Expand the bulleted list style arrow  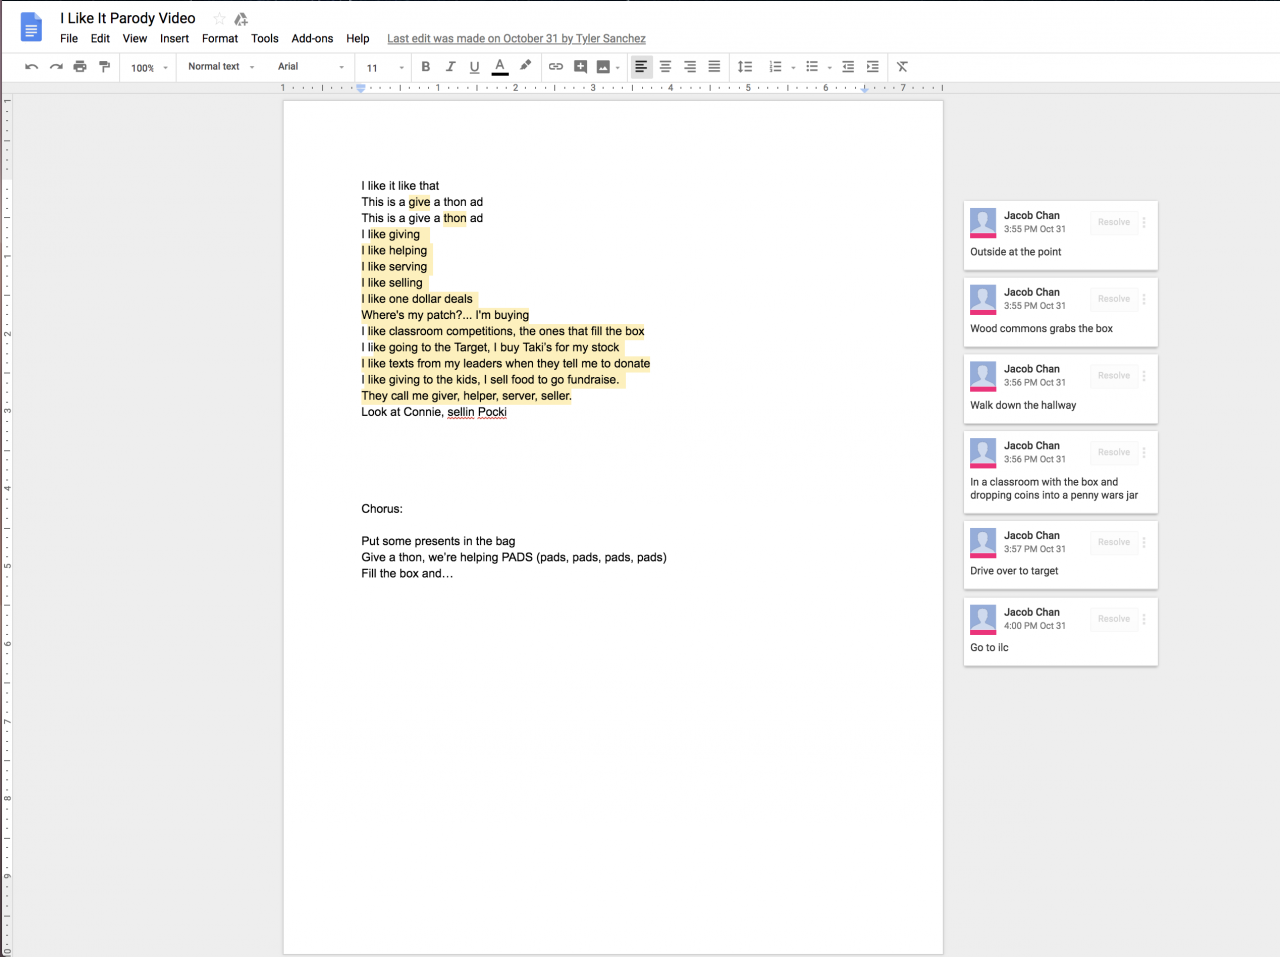[x=830, y=68]
